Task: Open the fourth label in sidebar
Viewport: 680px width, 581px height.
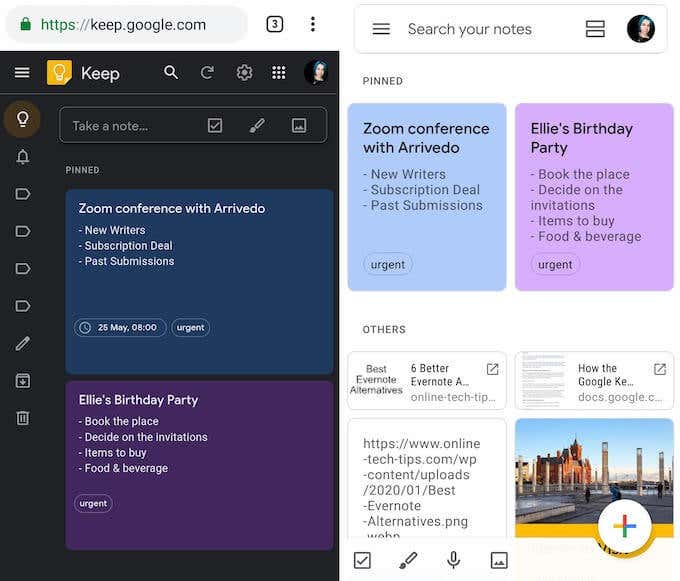Action: click(x=23, y=306)
